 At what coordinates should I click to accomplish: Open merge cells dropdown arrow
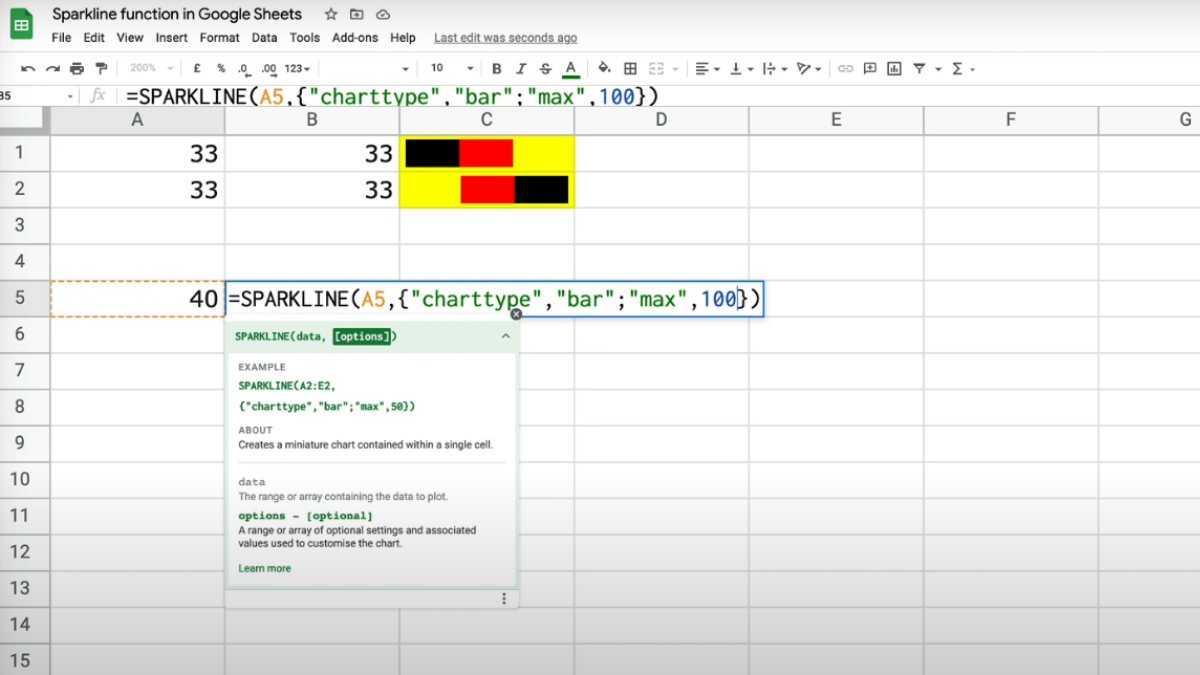click(673, 69)
